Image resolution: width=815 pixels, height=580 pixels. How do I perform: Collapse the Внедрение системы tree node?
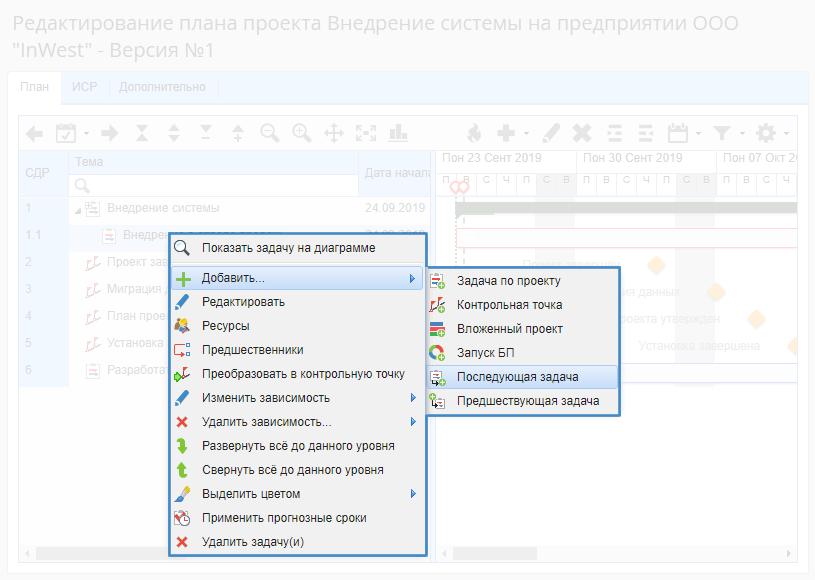click(77, 209)
